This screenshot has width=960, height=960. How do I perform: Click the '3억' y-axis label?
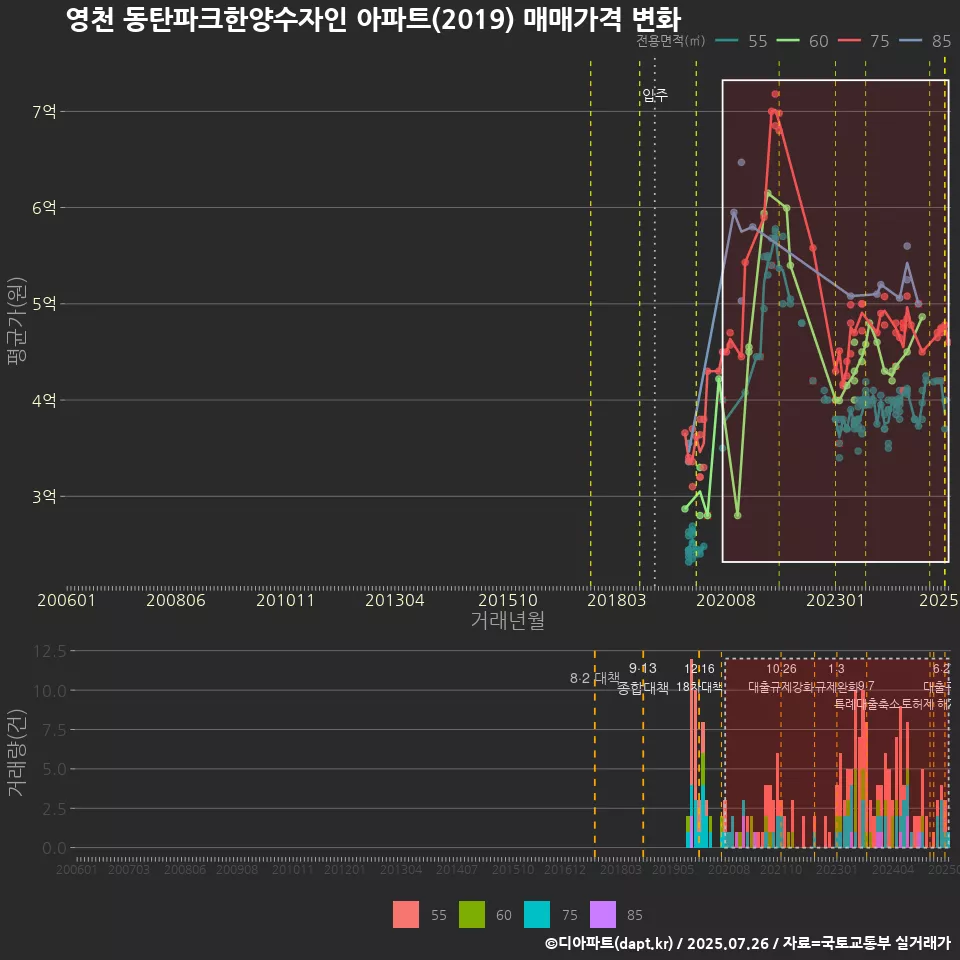(x=44, y=497)
